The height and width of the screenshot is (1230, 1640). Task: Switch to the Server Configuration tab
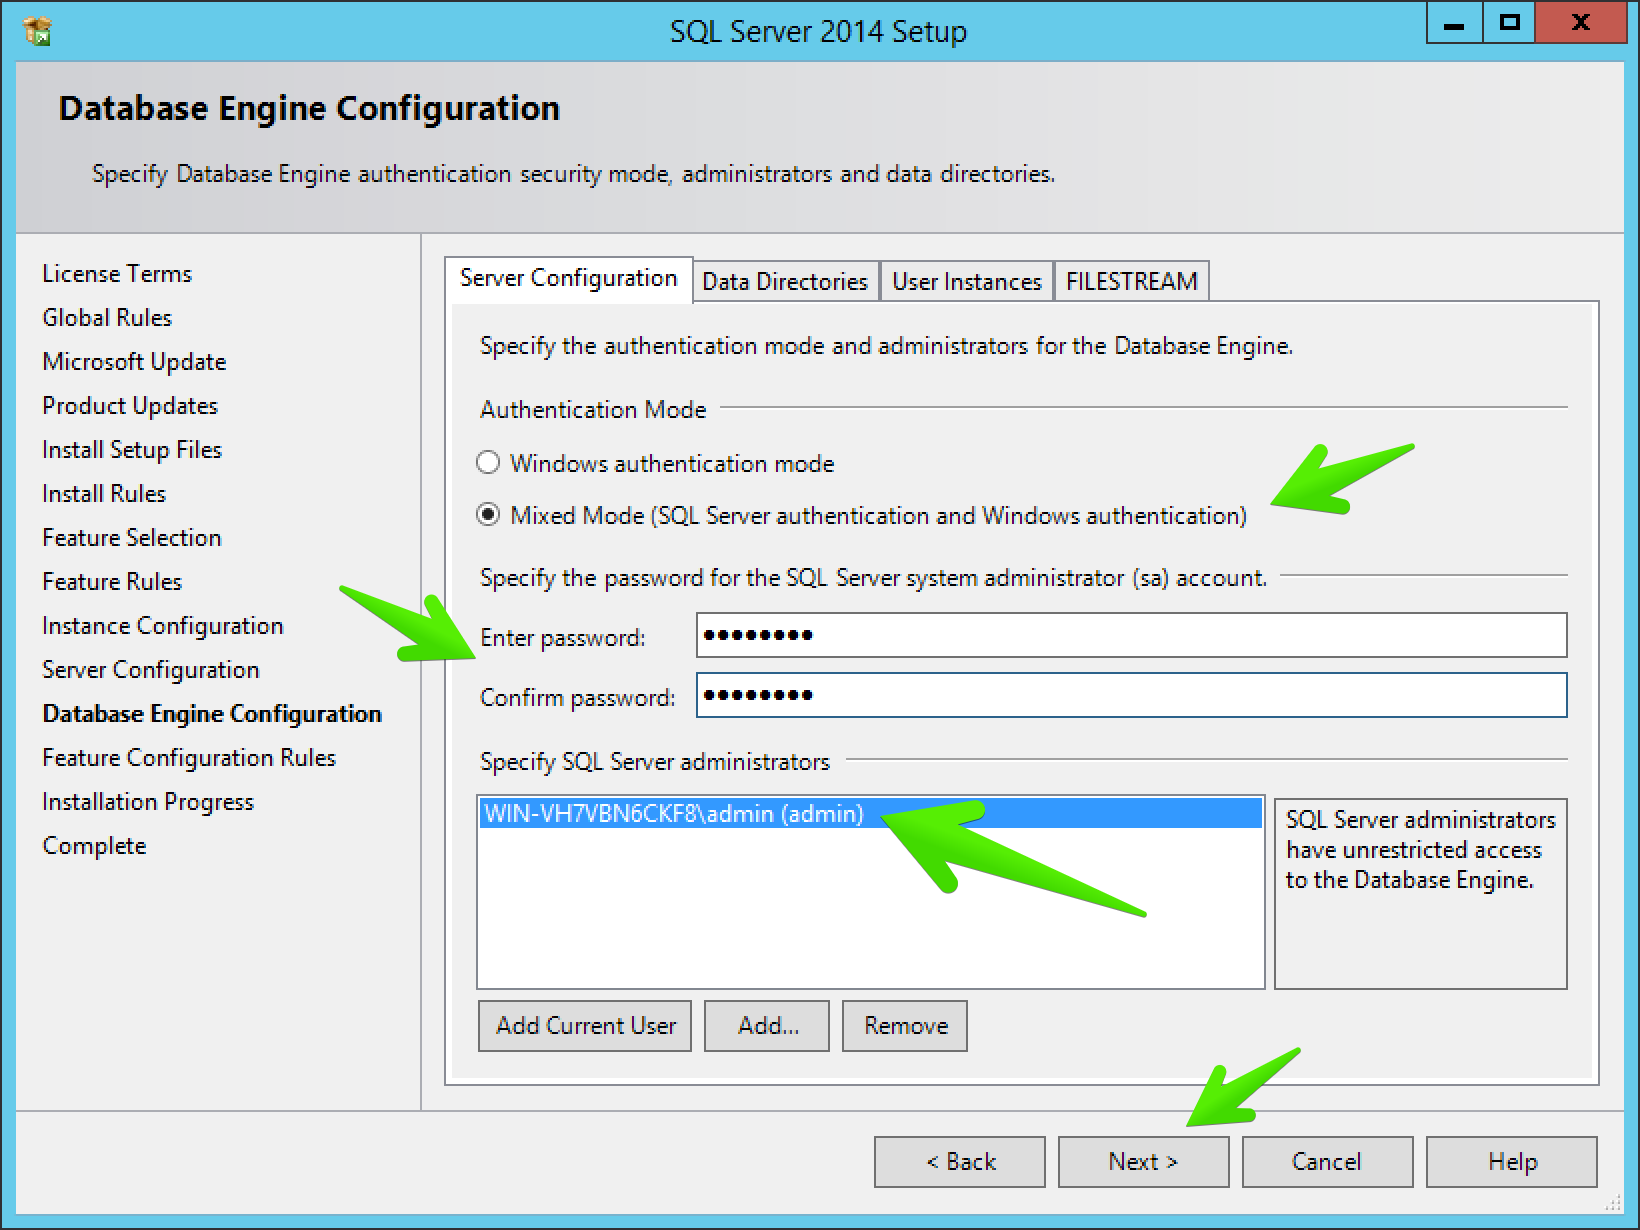click(x=568, y=278)
